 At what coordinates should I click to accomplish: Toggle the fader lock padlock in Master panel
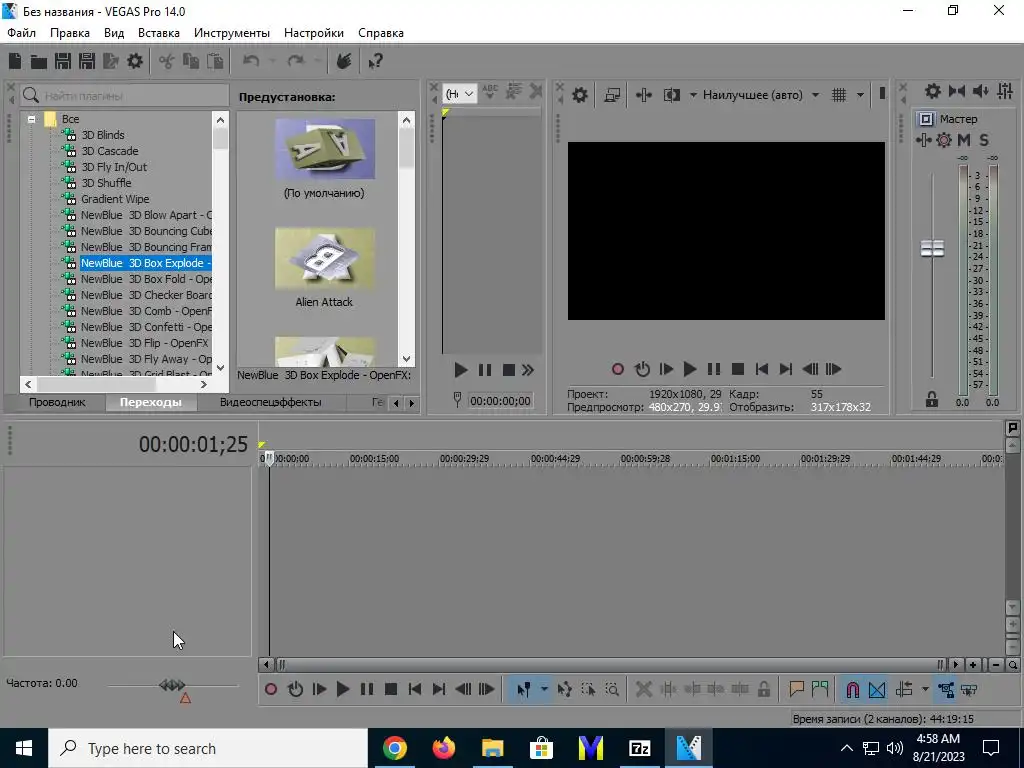932,399
